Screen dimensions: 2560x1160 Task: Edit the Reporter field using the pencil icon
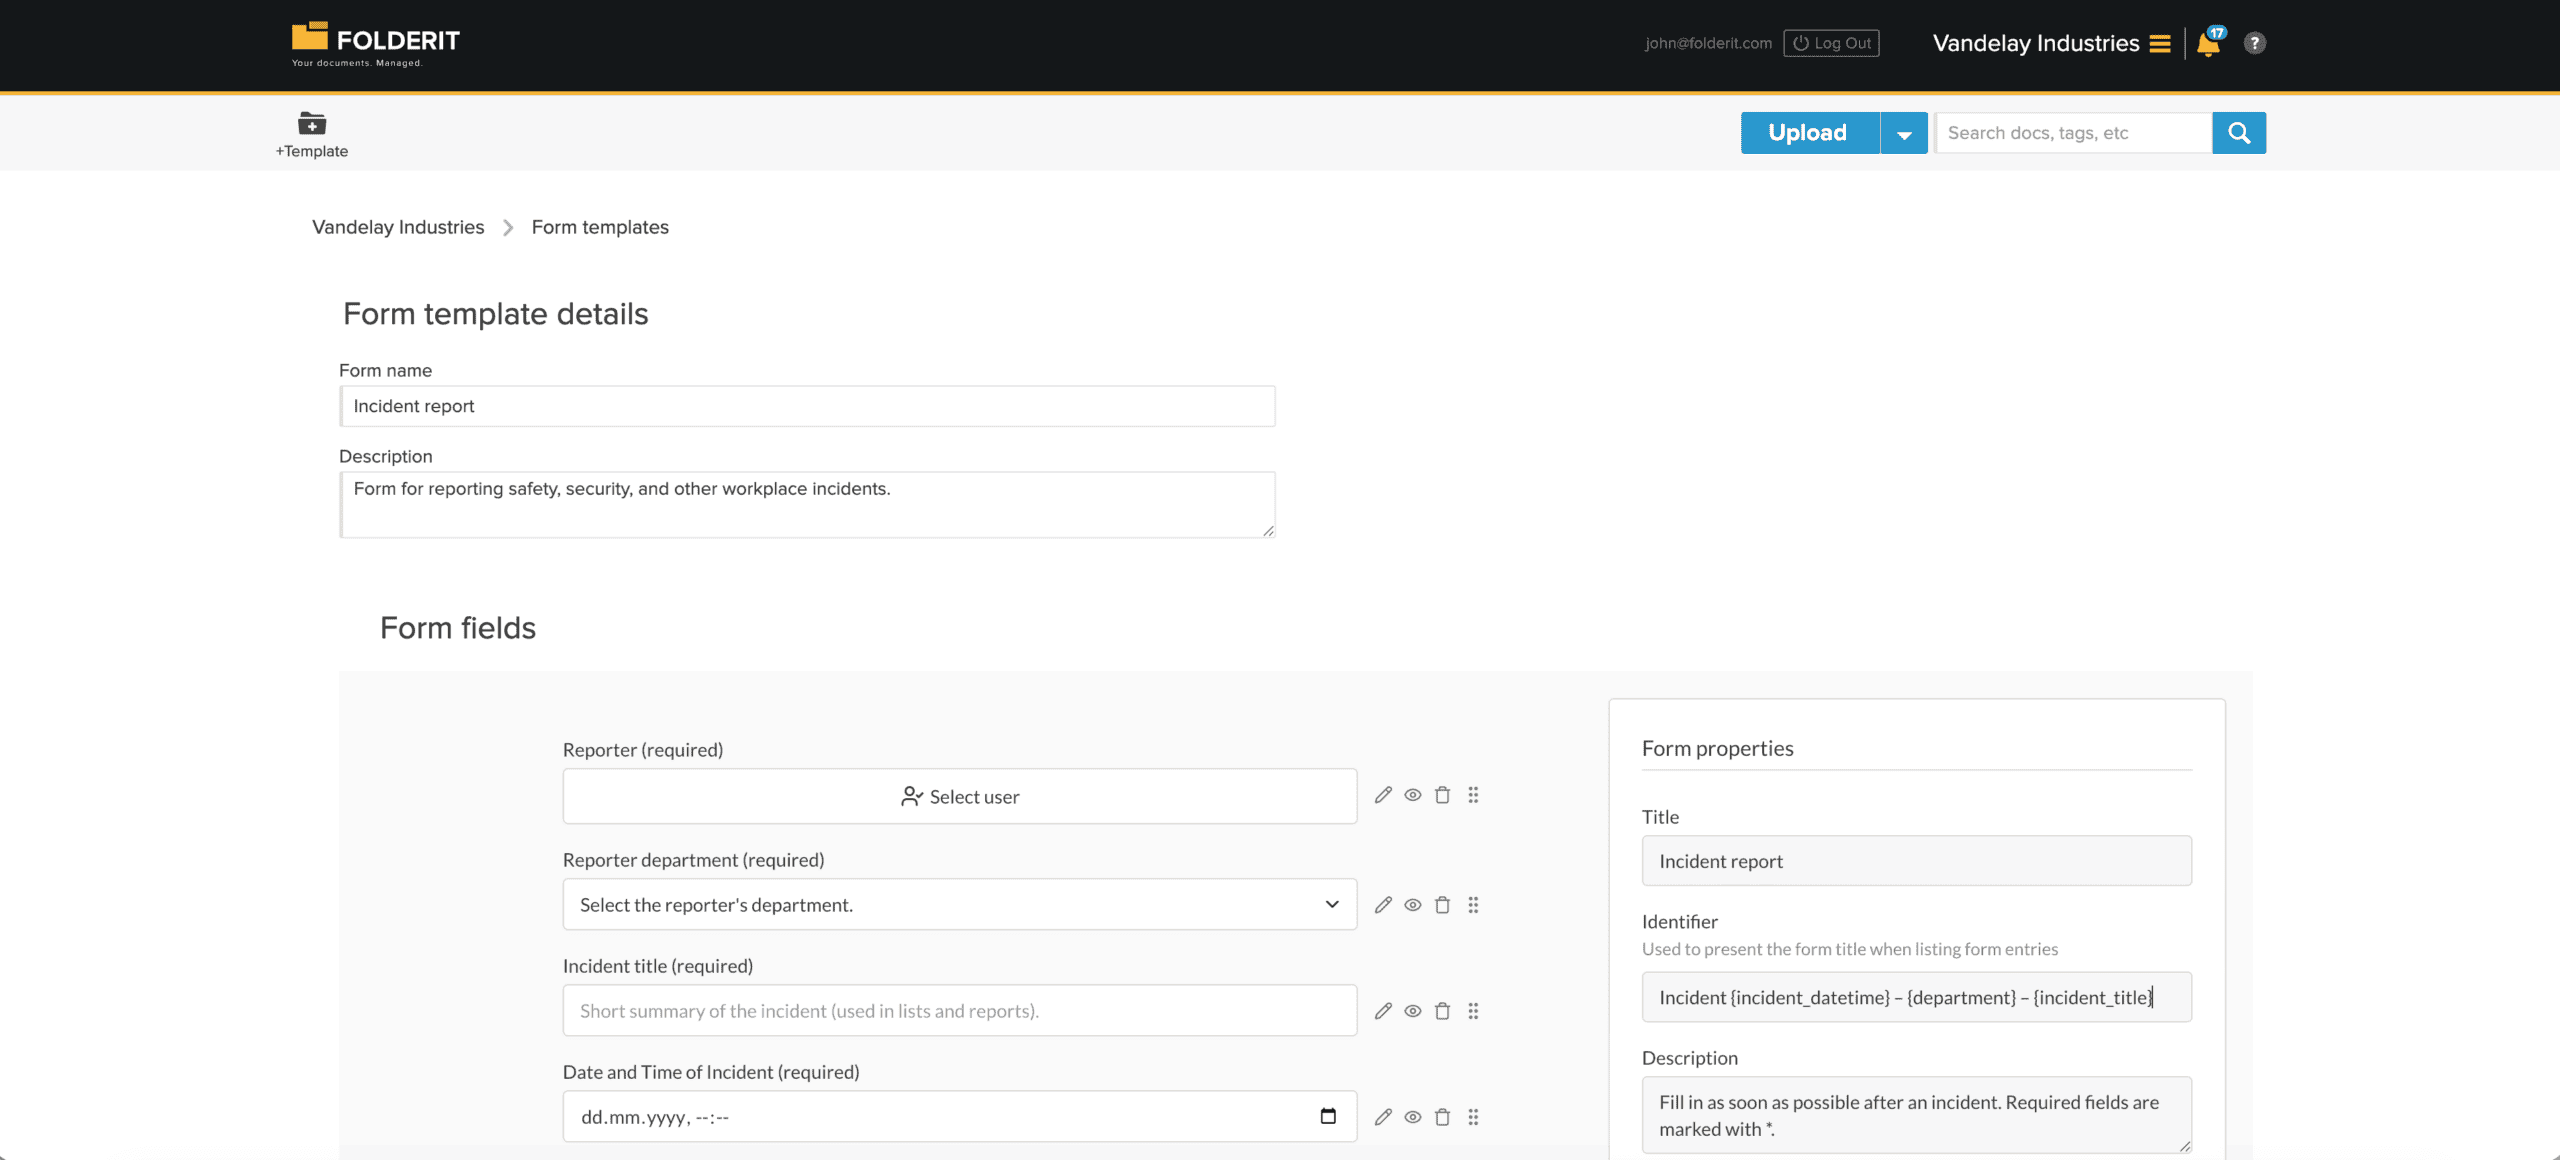tap(1383, 795)
